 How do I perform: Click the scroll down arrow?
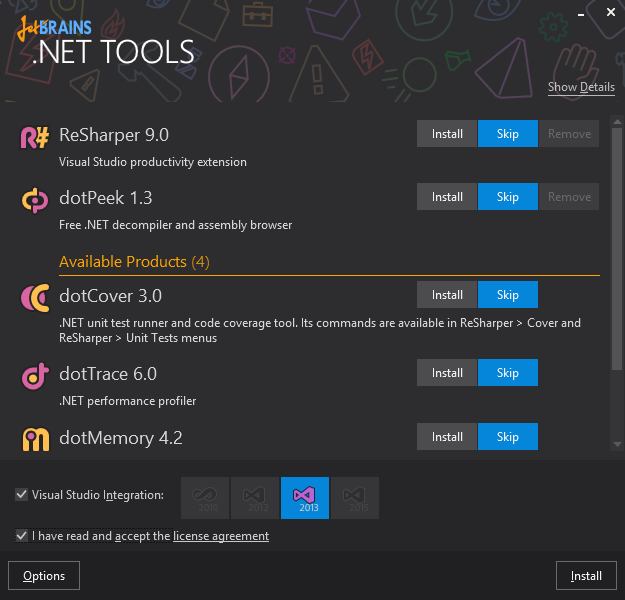coord(617,444)
